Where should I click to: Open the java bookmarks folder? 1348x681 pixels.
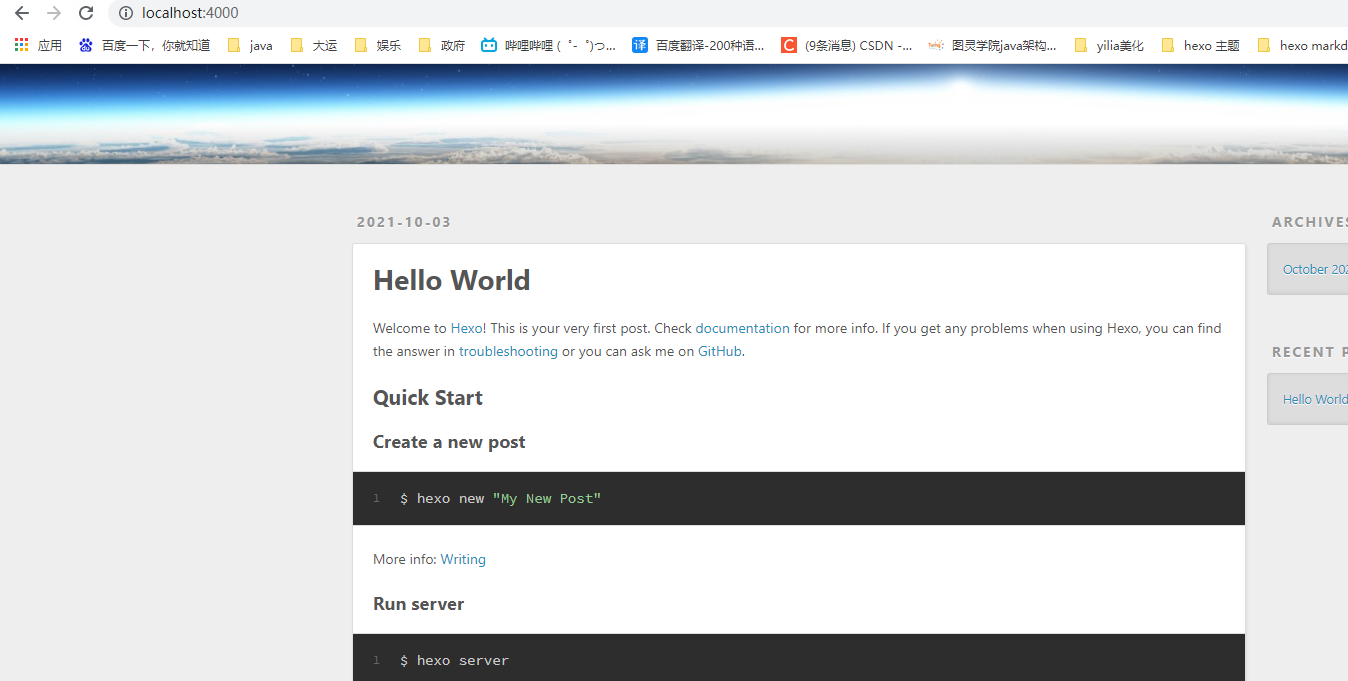(x=250, y=45)
